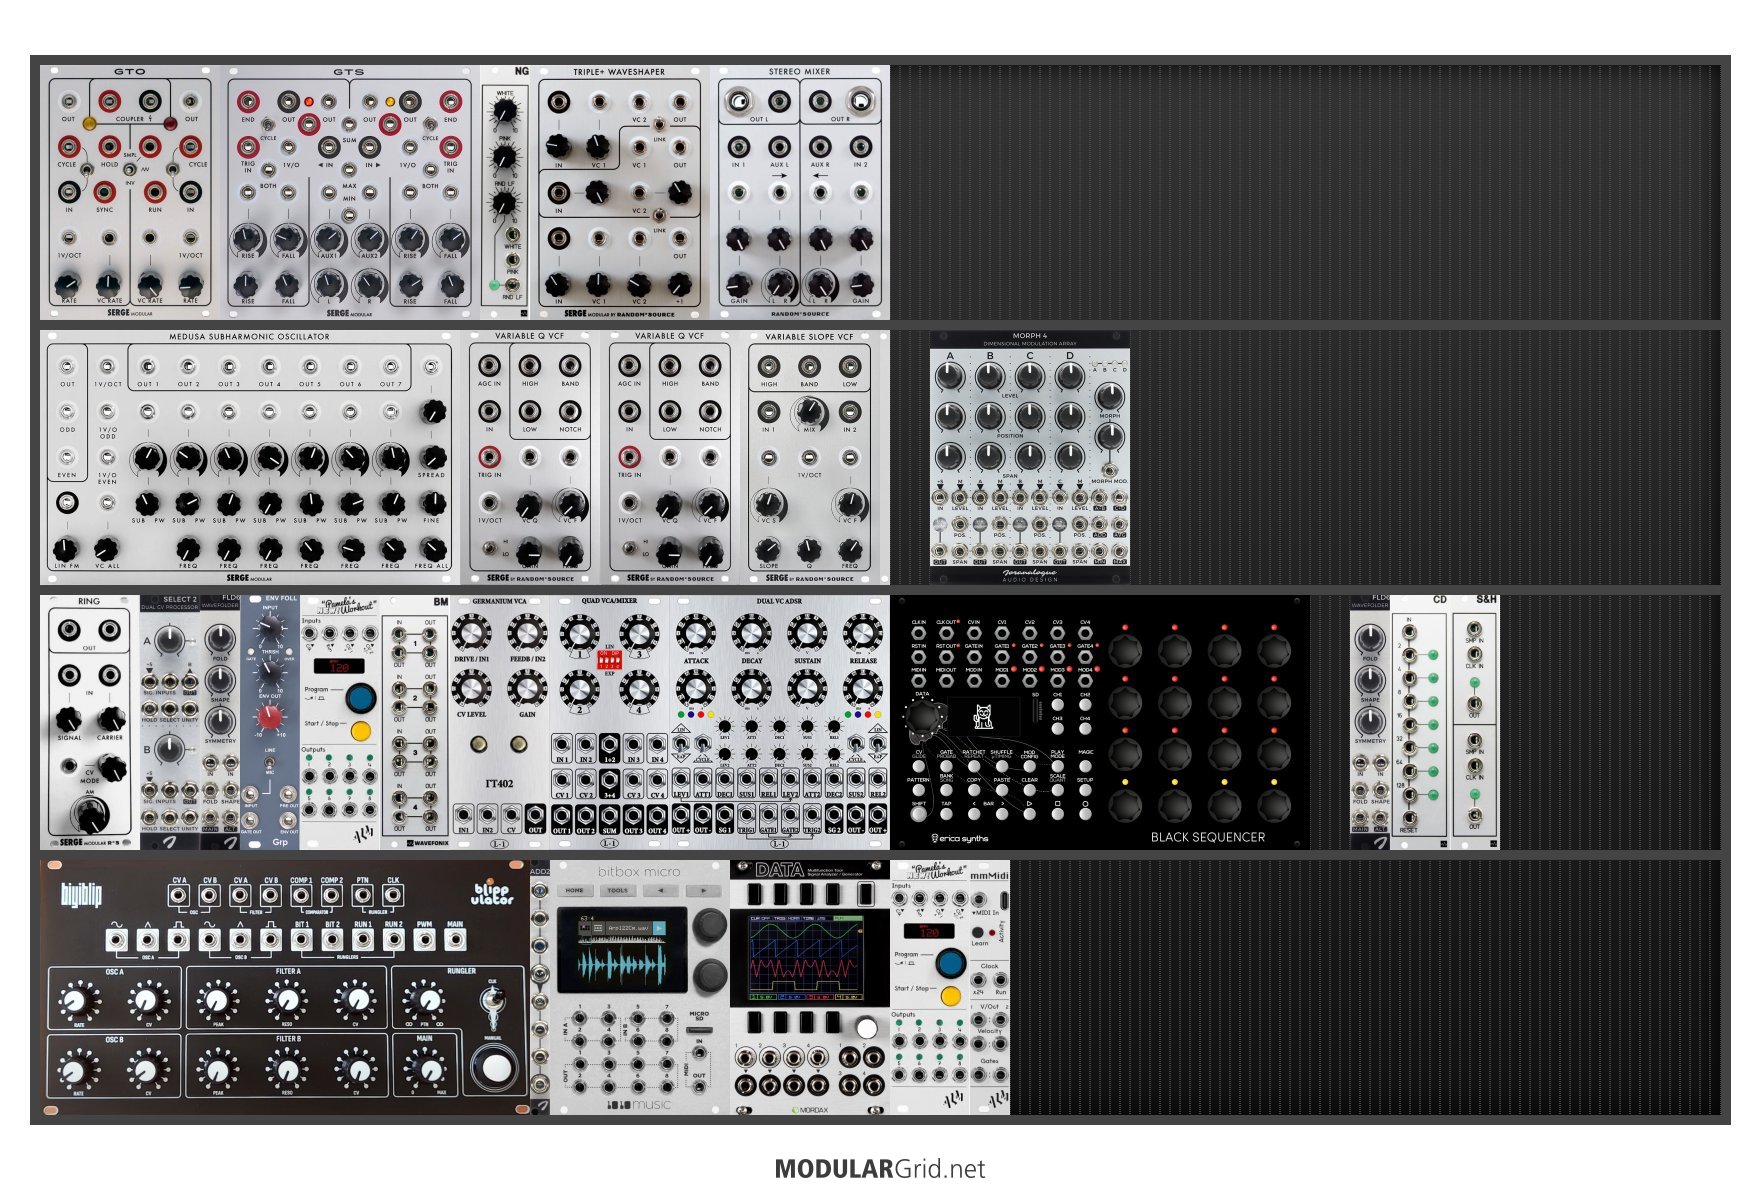The image size is (1761, 1190).
Task: Click the Joranalogue logo on the Morph 4 module
Action: [1029, 575]
